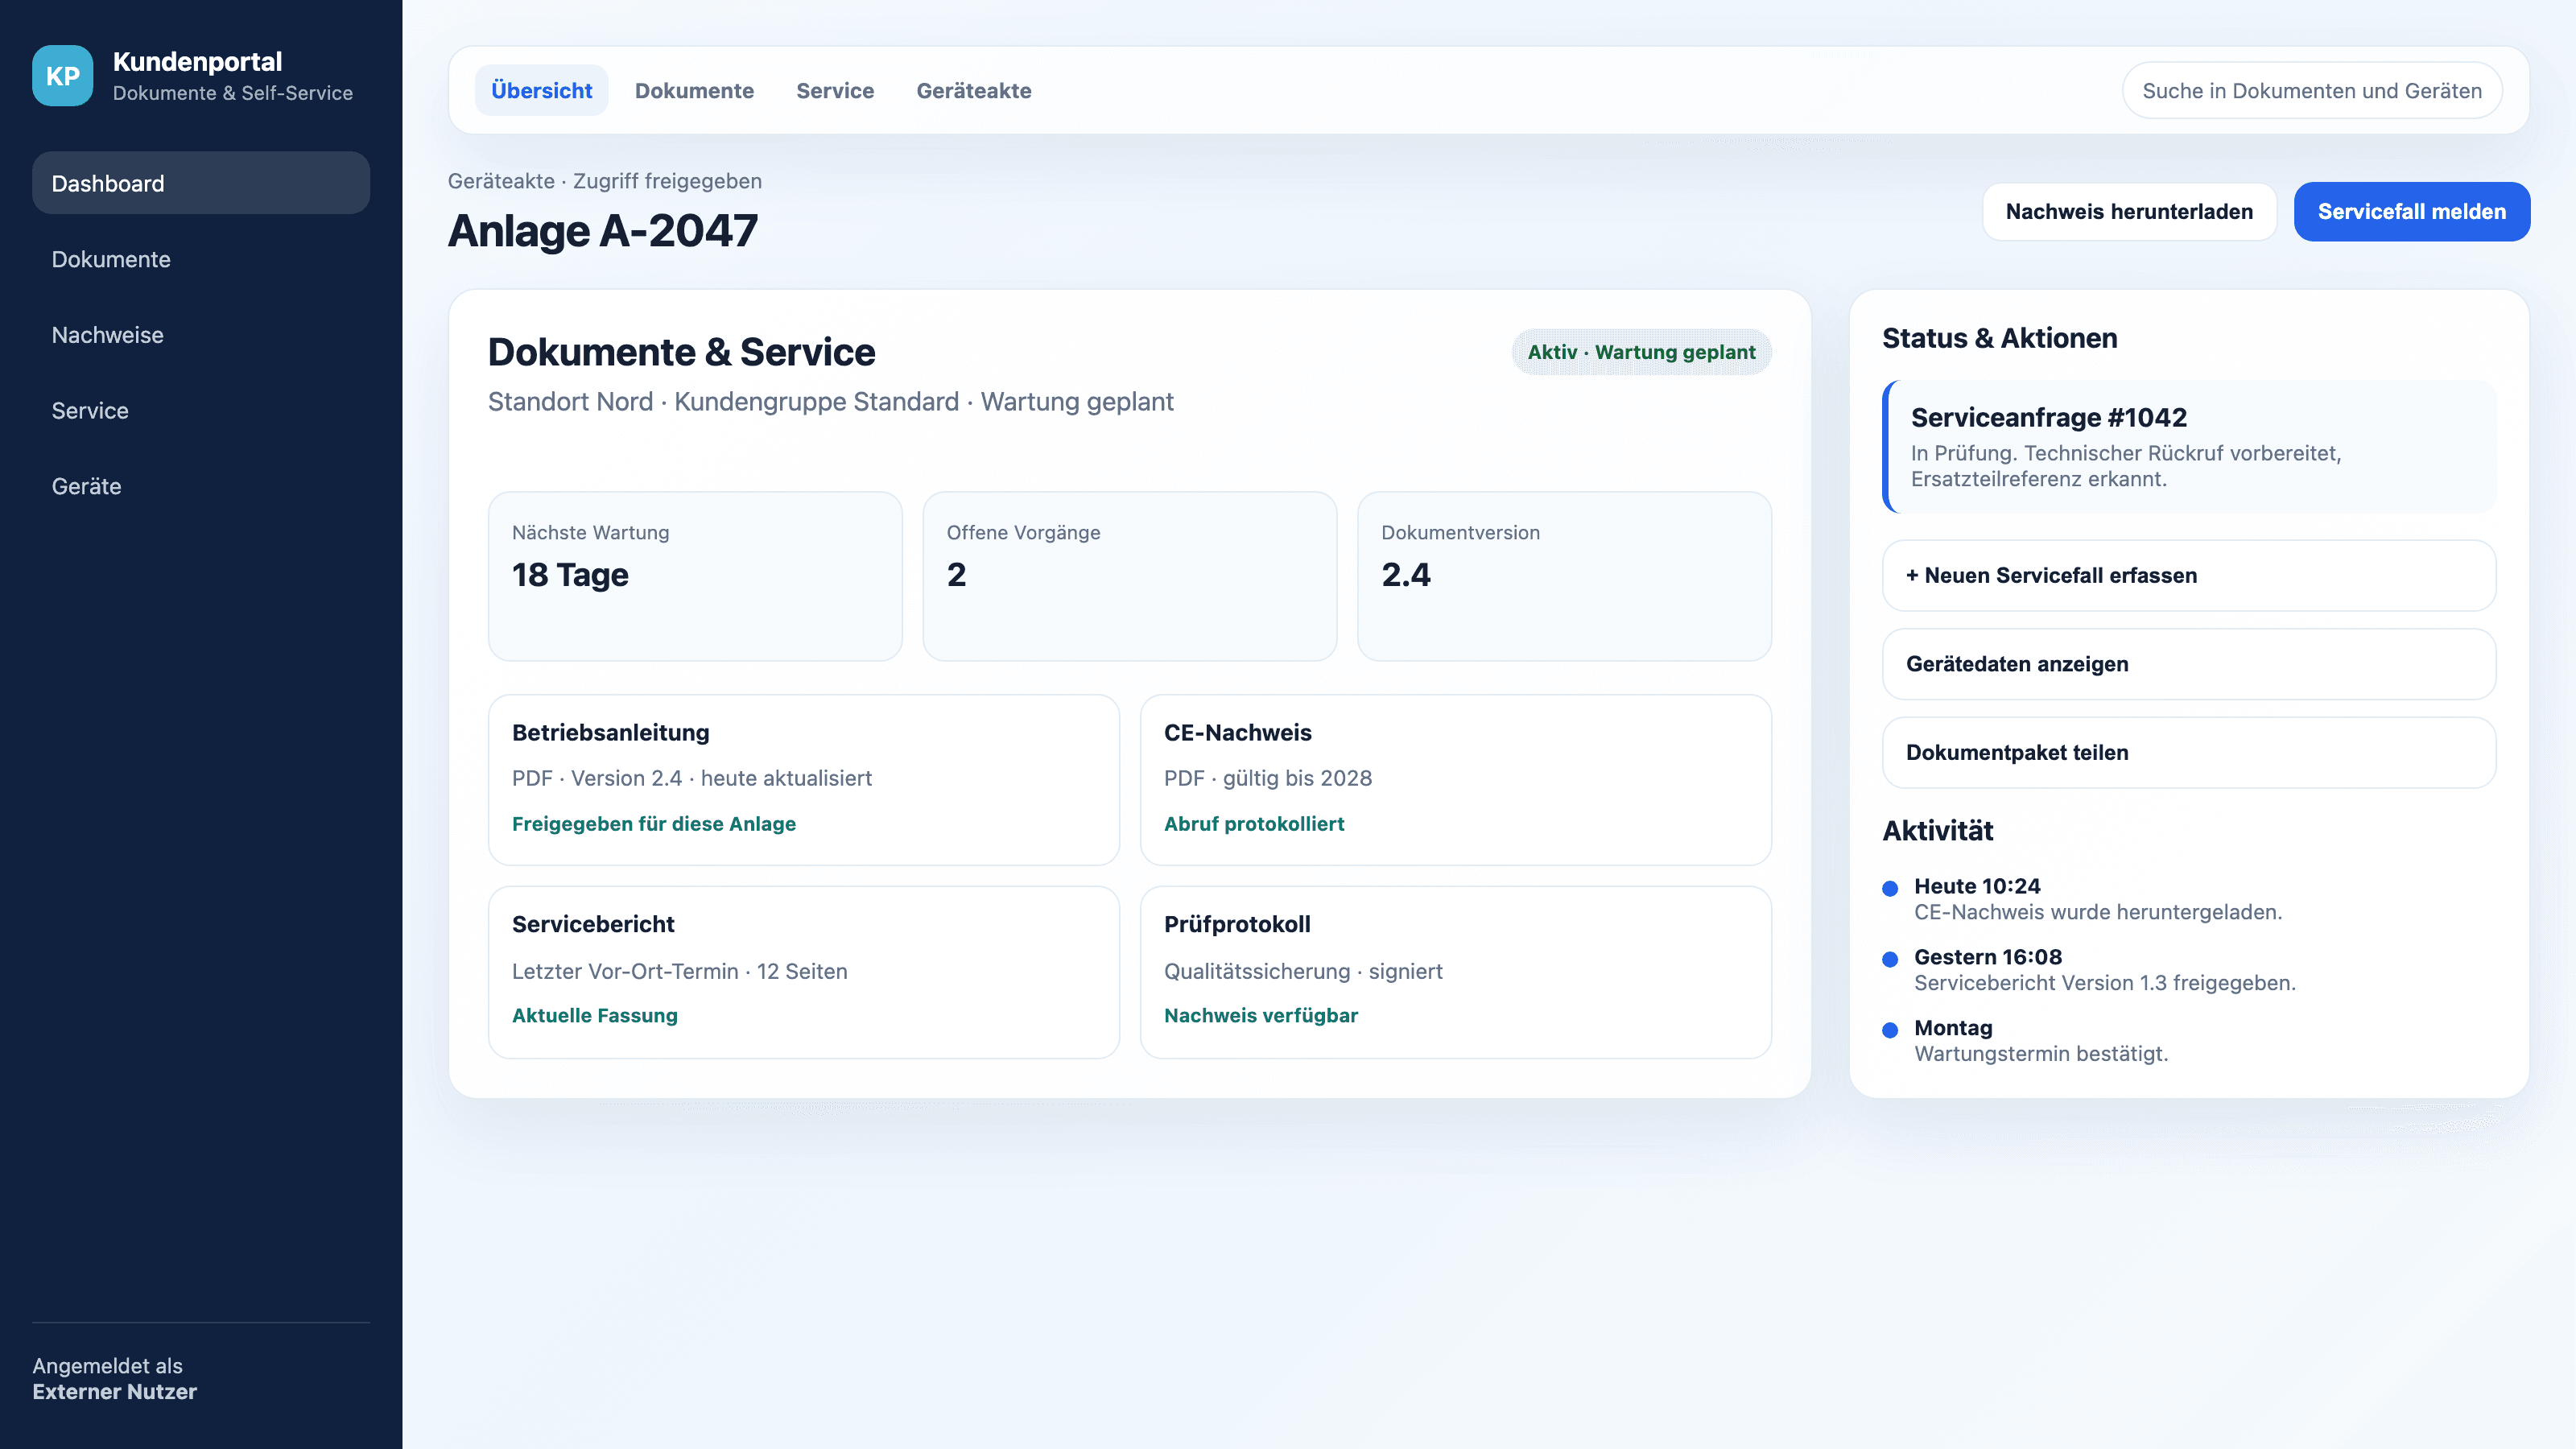Open the Dokumentversion 2.4 card
This screenshot has height=1449, width=2576.
click(1564, 576)
